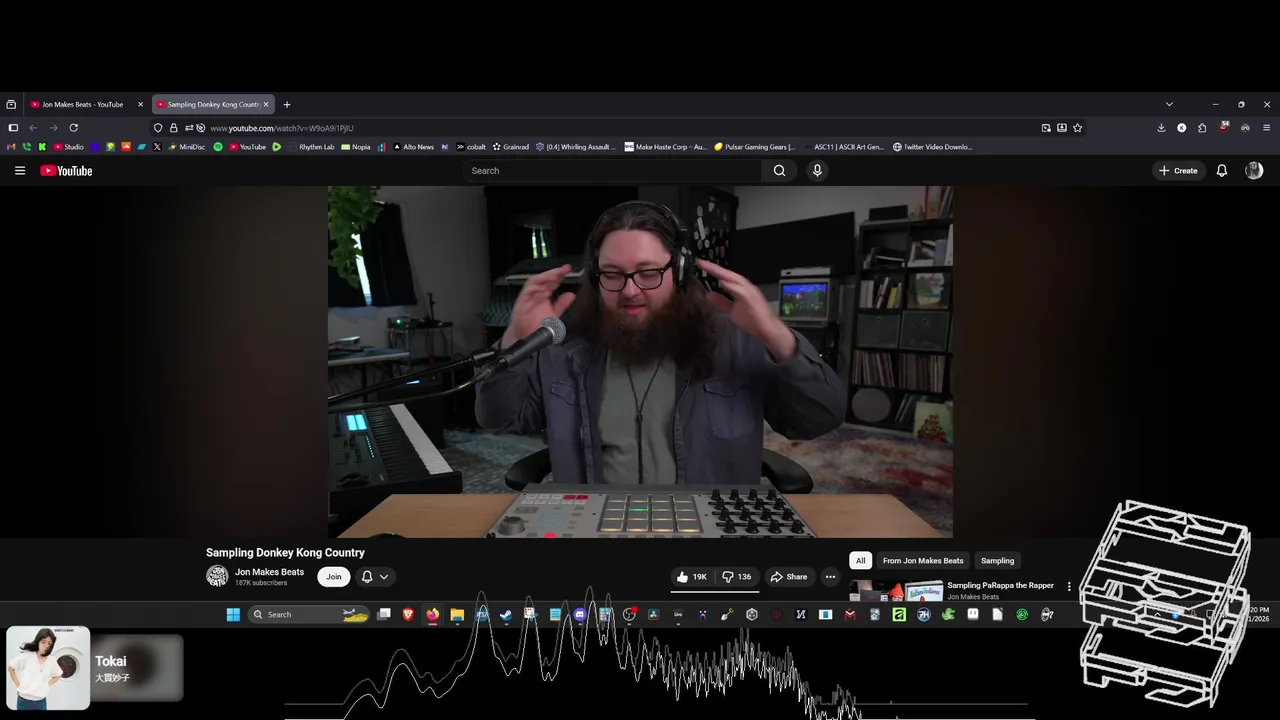Open File Explorer from the taskbar

click(457, 615)
